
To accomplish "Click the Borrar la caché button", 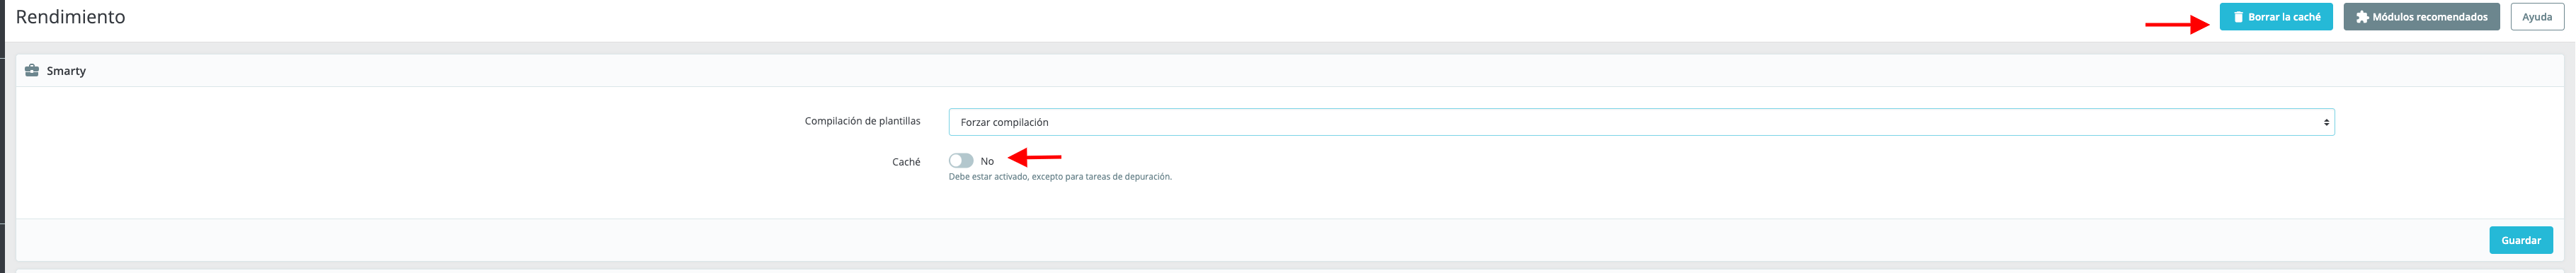I will [2276, 17].
